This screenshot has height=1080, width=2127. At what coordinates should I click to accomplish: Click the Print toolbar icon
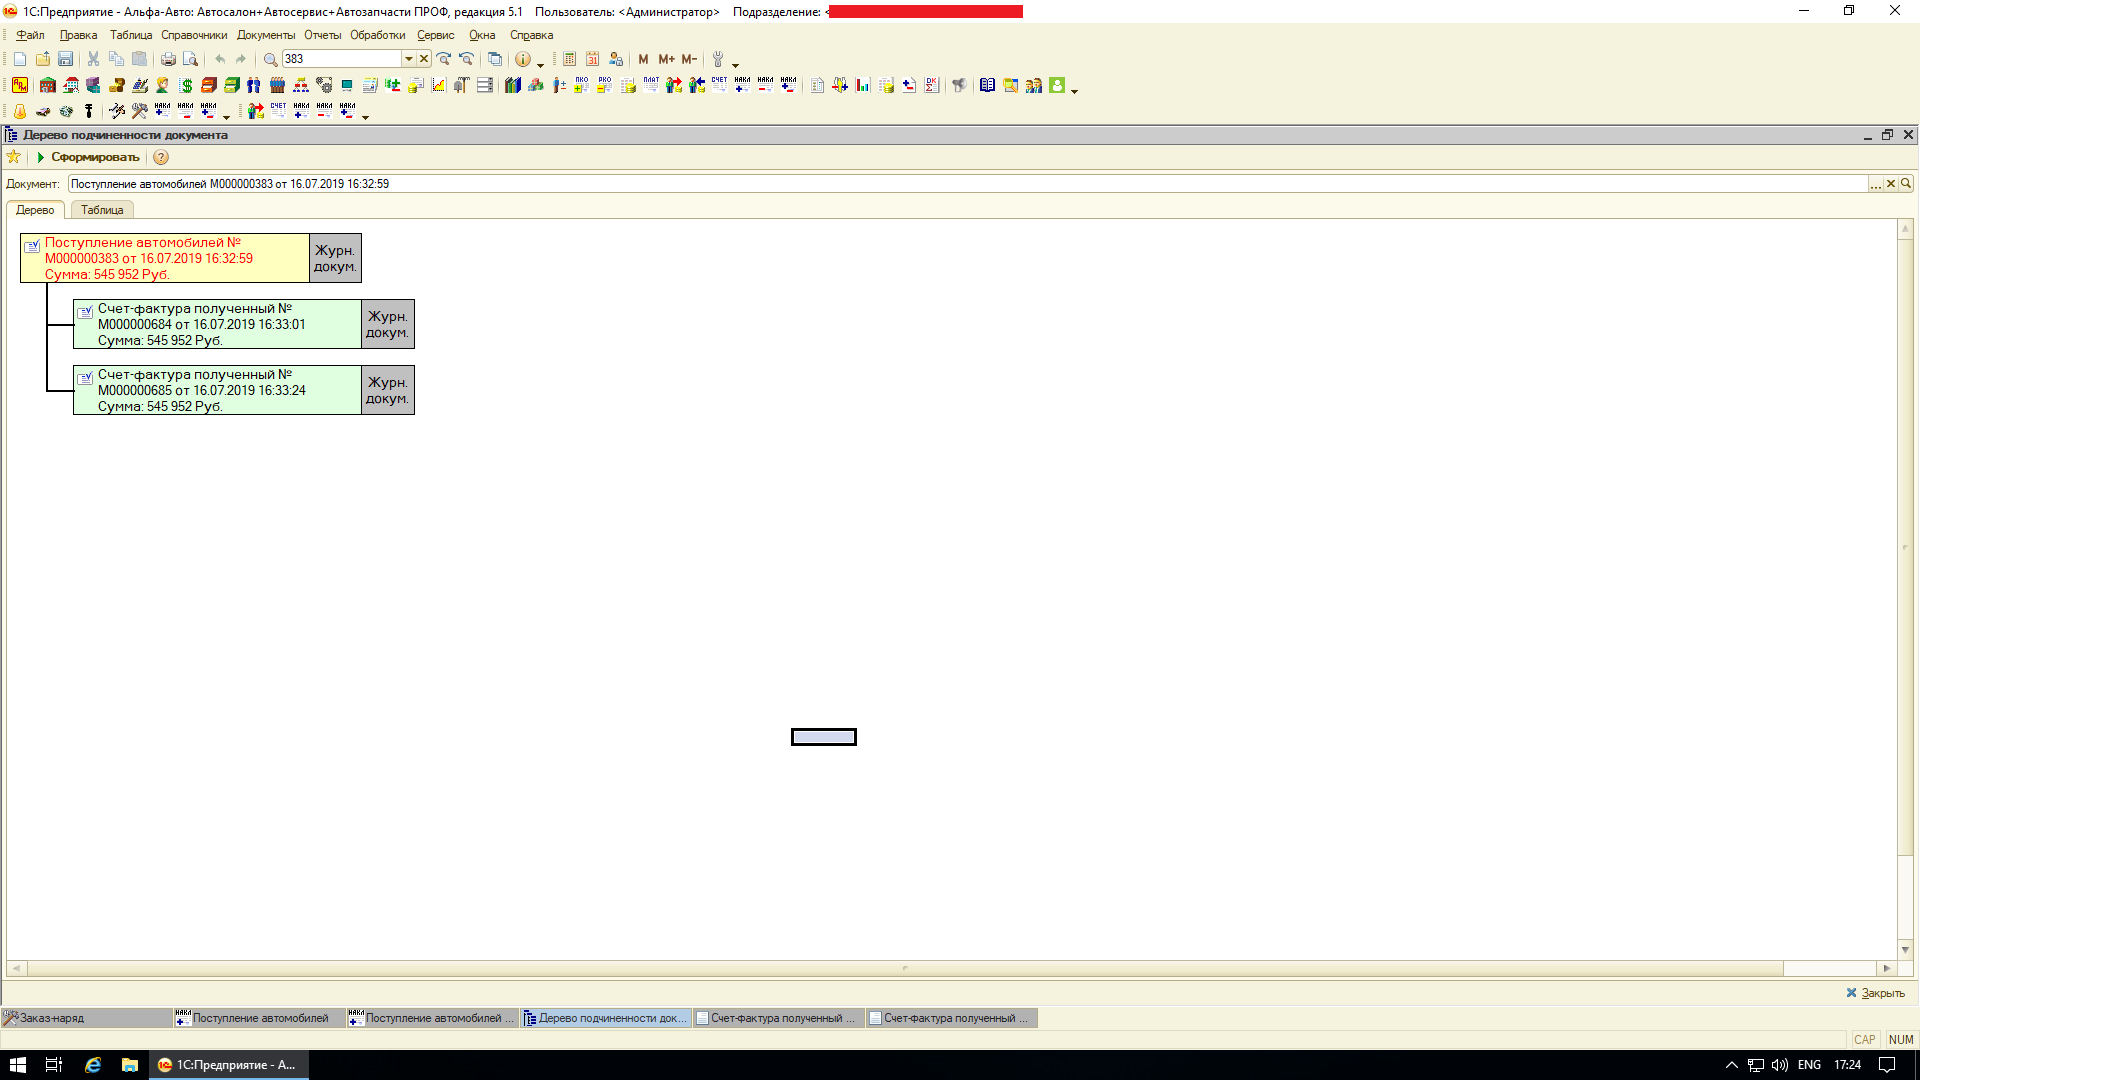click(x=168, y=59)
